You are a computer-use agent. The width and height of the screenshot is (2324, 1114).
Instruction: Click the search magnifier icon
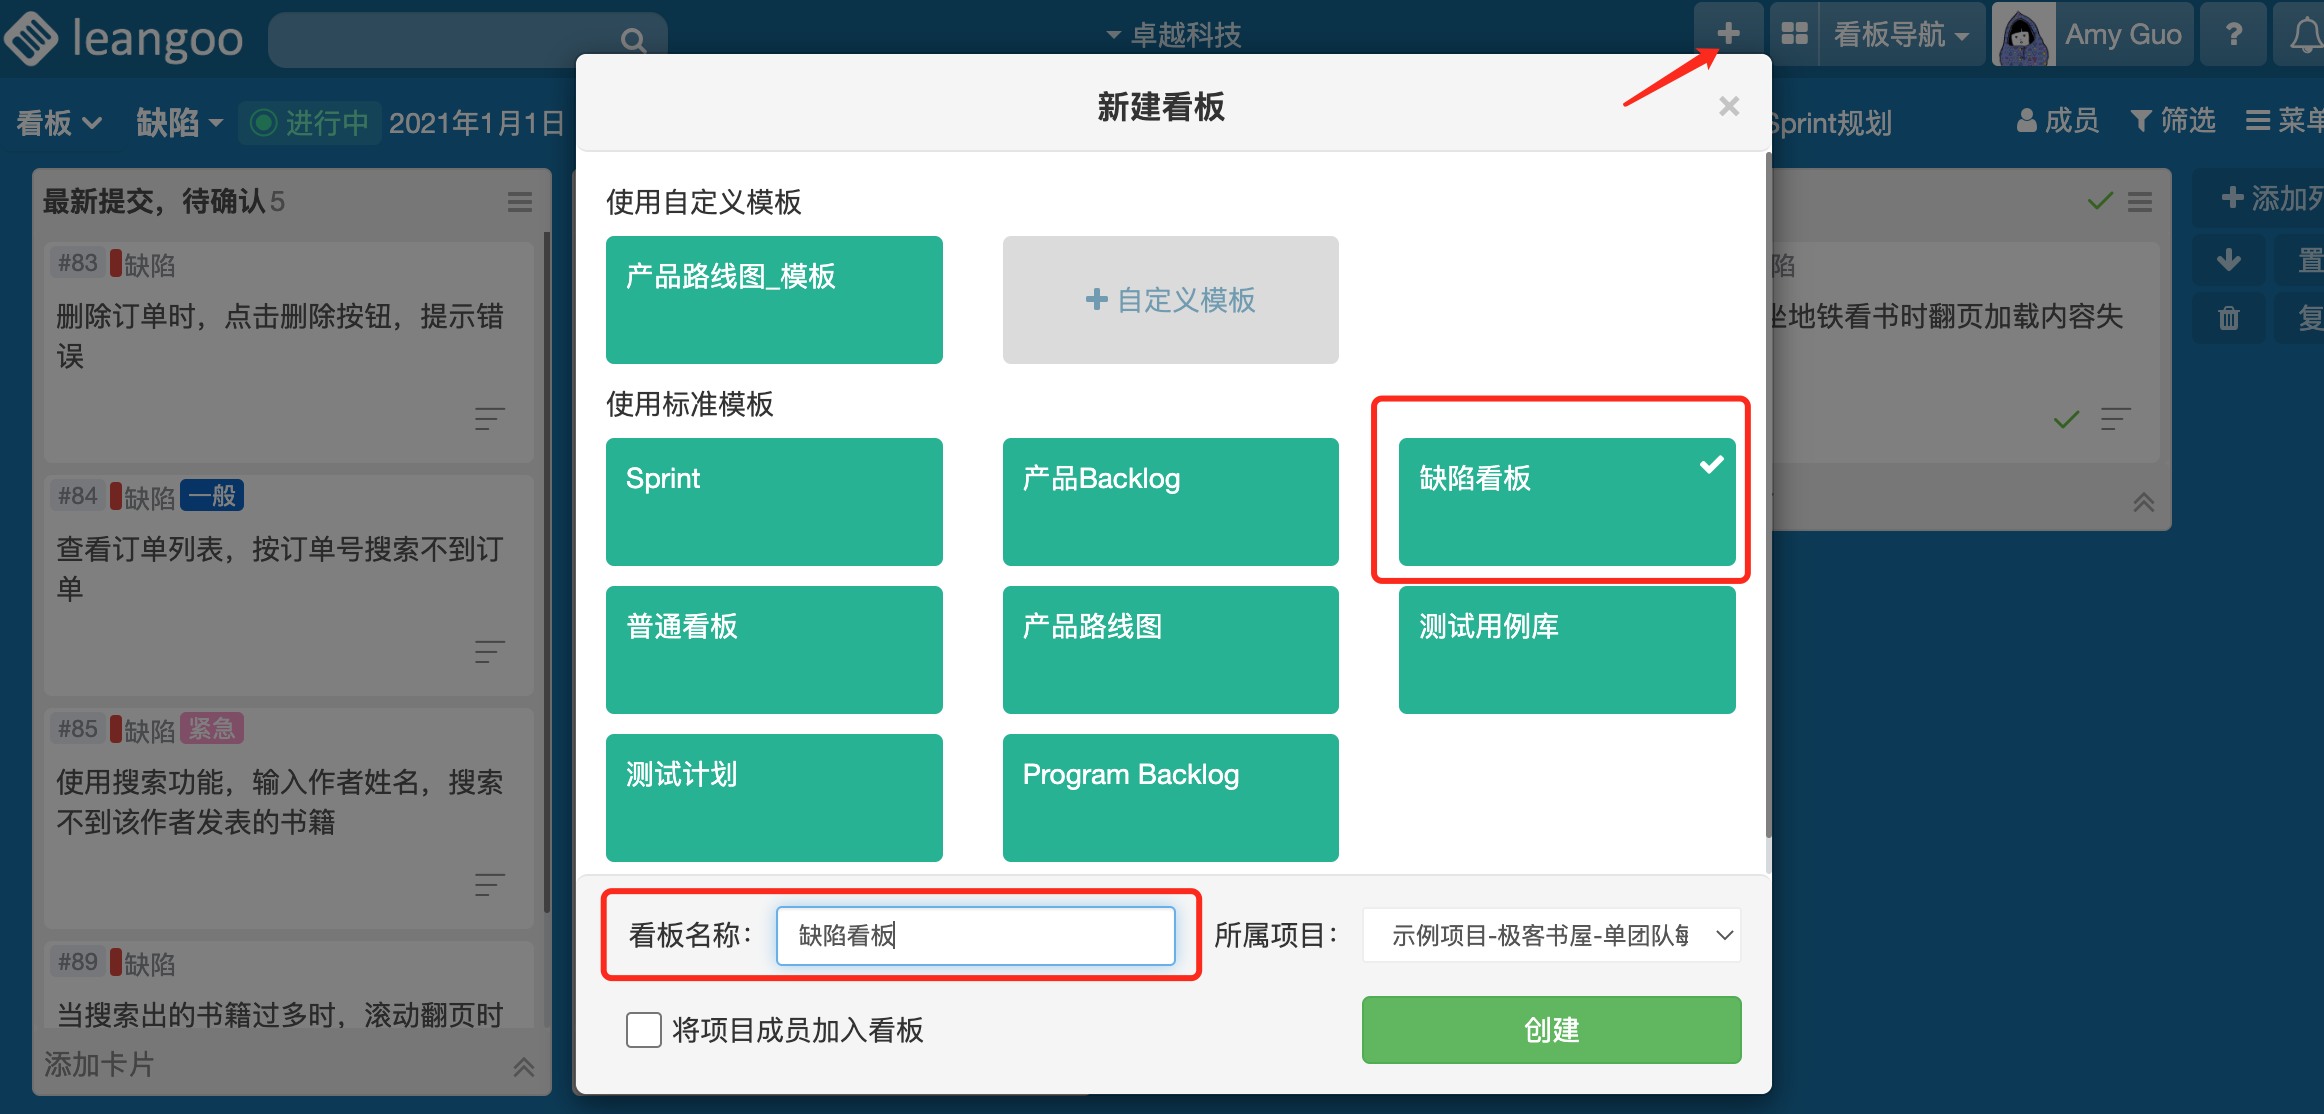[x=632, y=40]
